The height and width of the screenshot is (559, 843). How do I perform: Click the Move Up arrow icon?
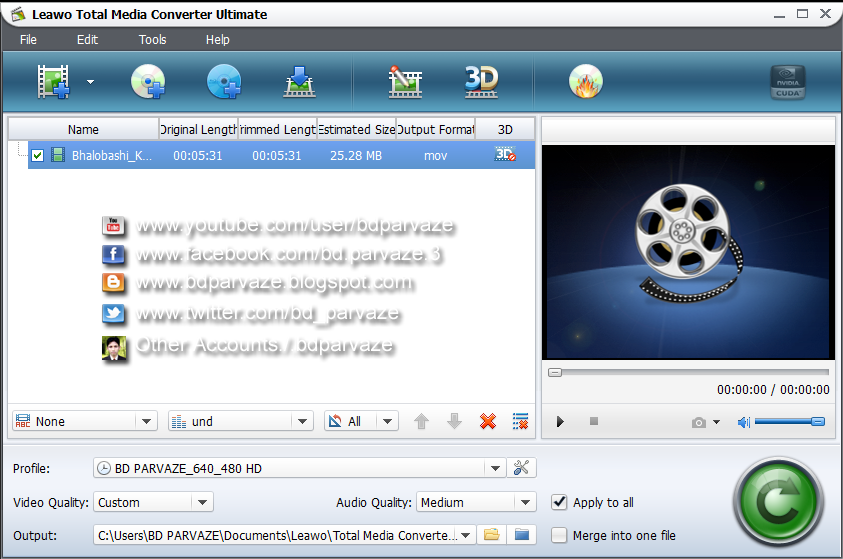(422, 421)
